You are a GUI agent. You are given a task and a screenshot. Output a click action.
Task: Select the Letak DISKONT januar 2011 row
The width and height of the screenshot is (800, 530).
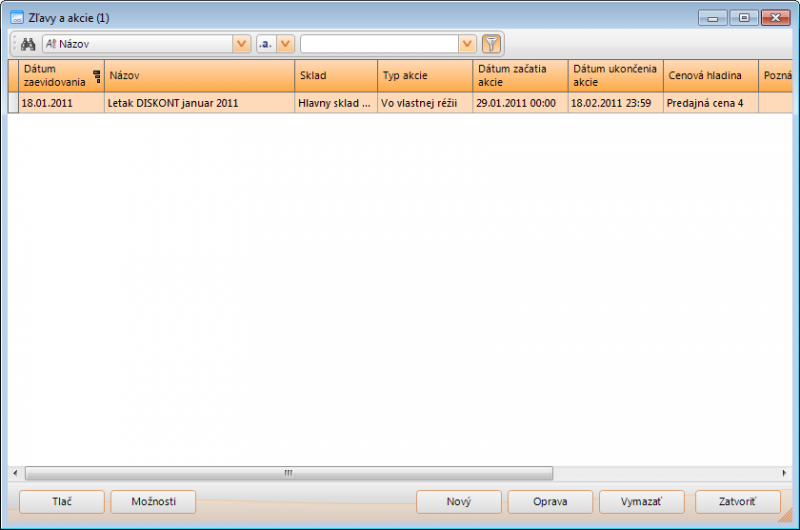click(199, 102)
